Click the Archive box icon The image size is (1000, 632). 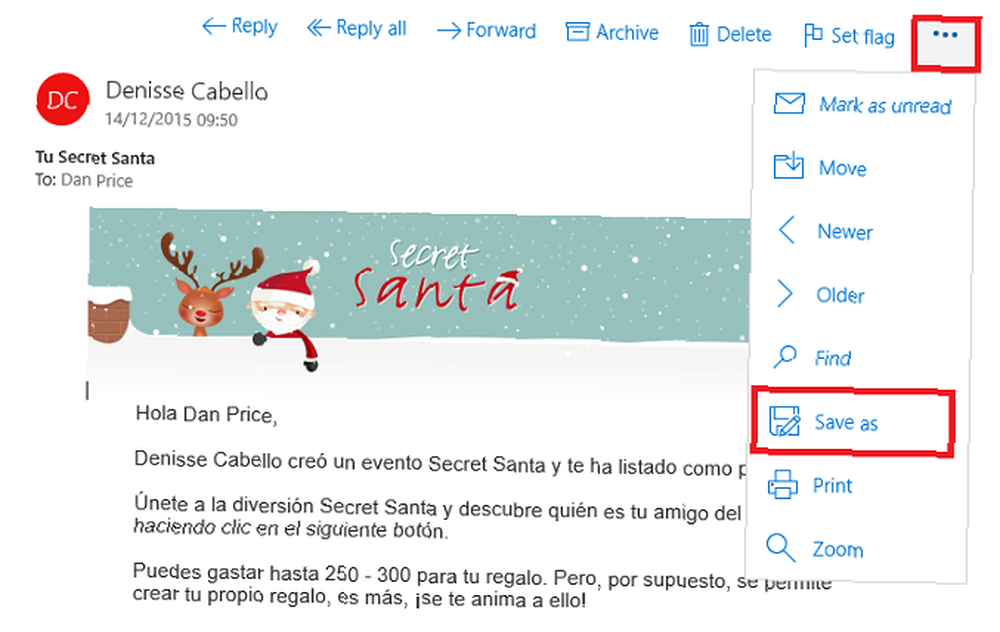click(x=578, y=32)
